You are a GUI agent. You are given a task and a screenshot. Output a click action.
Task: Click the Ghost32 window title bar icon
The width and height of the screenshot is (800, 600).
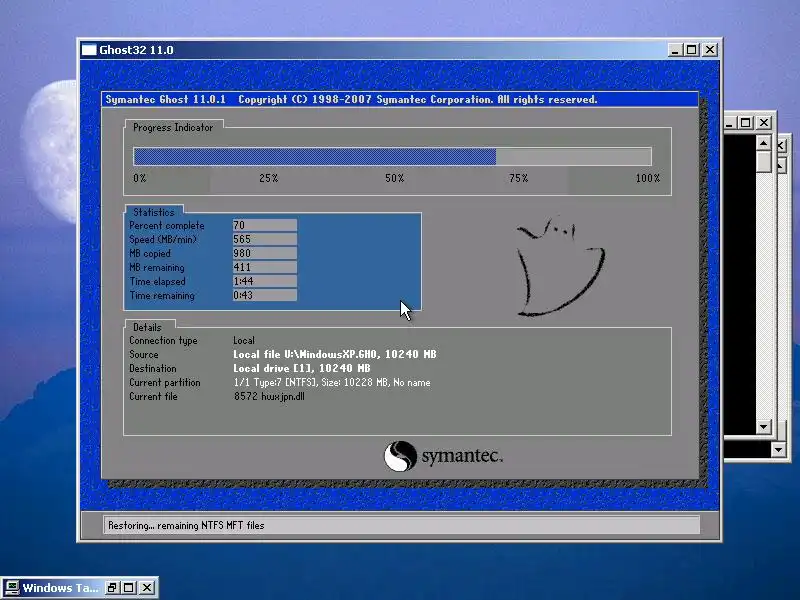(x=89, y=50)
